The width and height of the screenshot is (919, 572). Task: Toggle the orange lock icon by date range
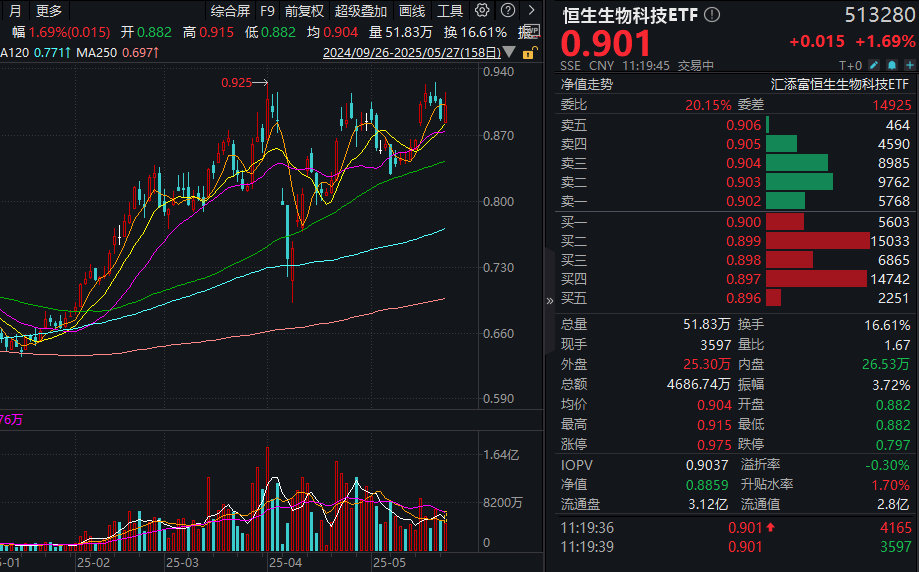[x=526, y=53]
